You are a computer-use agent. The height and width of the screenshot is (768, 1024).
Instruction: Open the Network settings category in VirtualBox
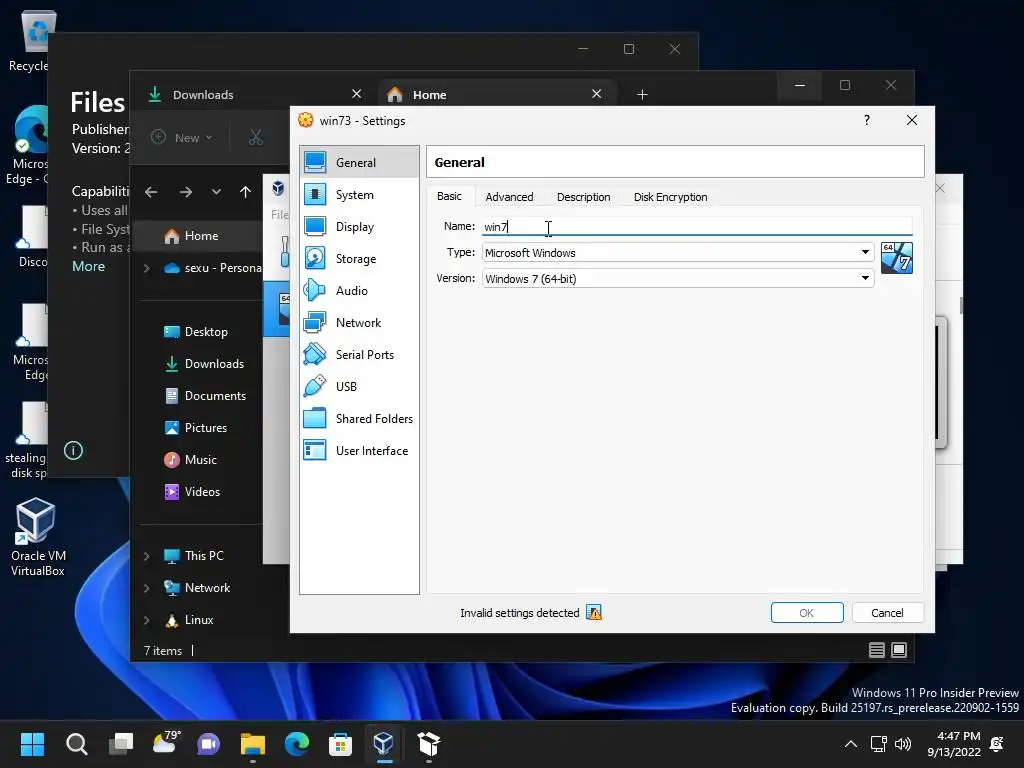tap(359, 323)
